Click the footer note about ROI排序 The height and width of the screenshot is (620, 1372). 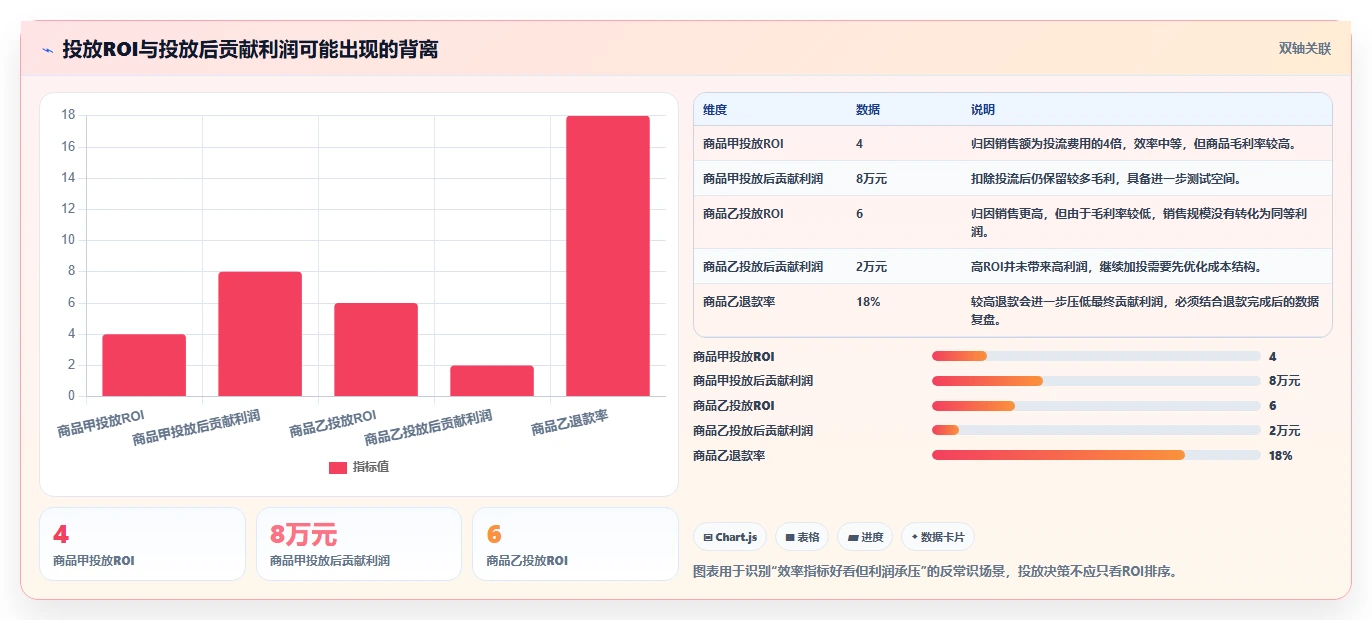(x=935, y=572)
